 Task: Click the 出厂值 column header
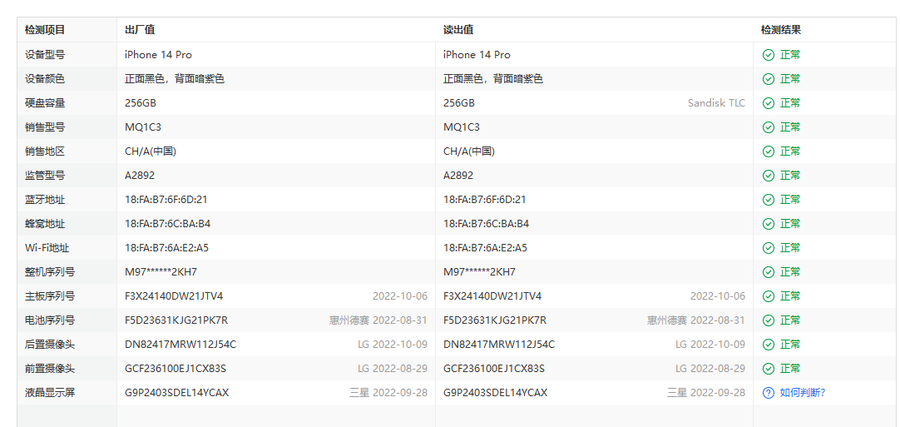[139, 30]
